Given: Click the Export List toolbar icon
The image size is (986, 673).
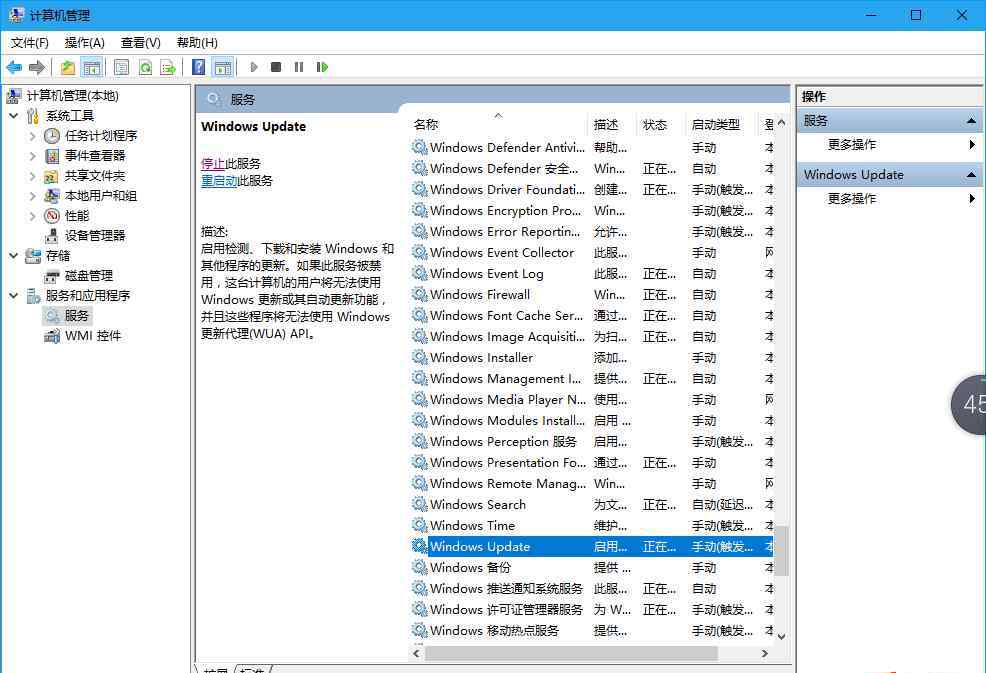Looking at the screenshot, I should pos(168,67).
